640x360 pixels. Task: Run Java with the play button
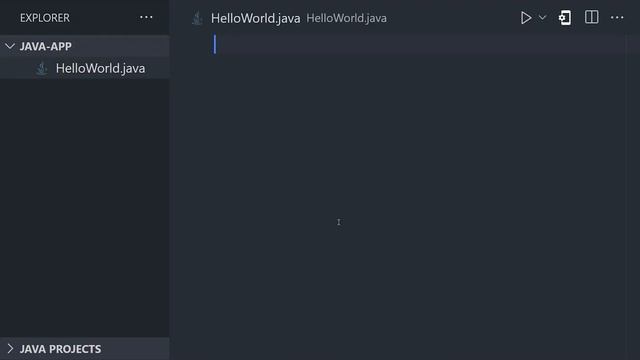tap(526, 18)
